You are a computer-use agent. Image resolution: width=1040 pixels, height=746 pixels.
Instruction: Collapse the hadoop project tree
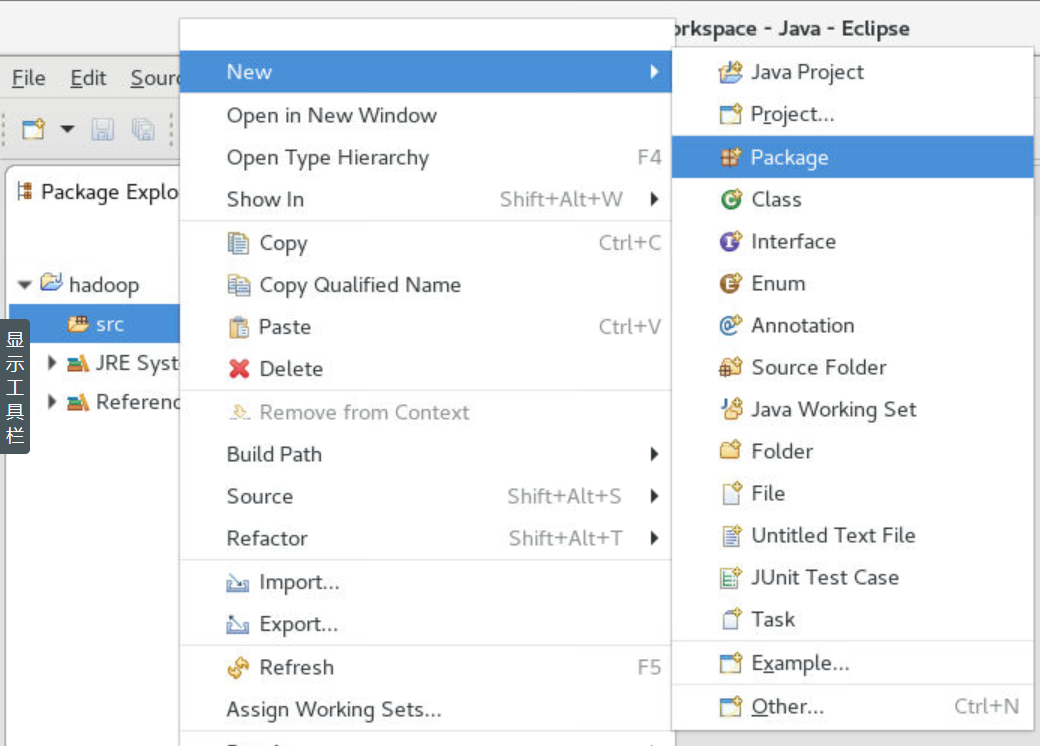pos(25,285)
